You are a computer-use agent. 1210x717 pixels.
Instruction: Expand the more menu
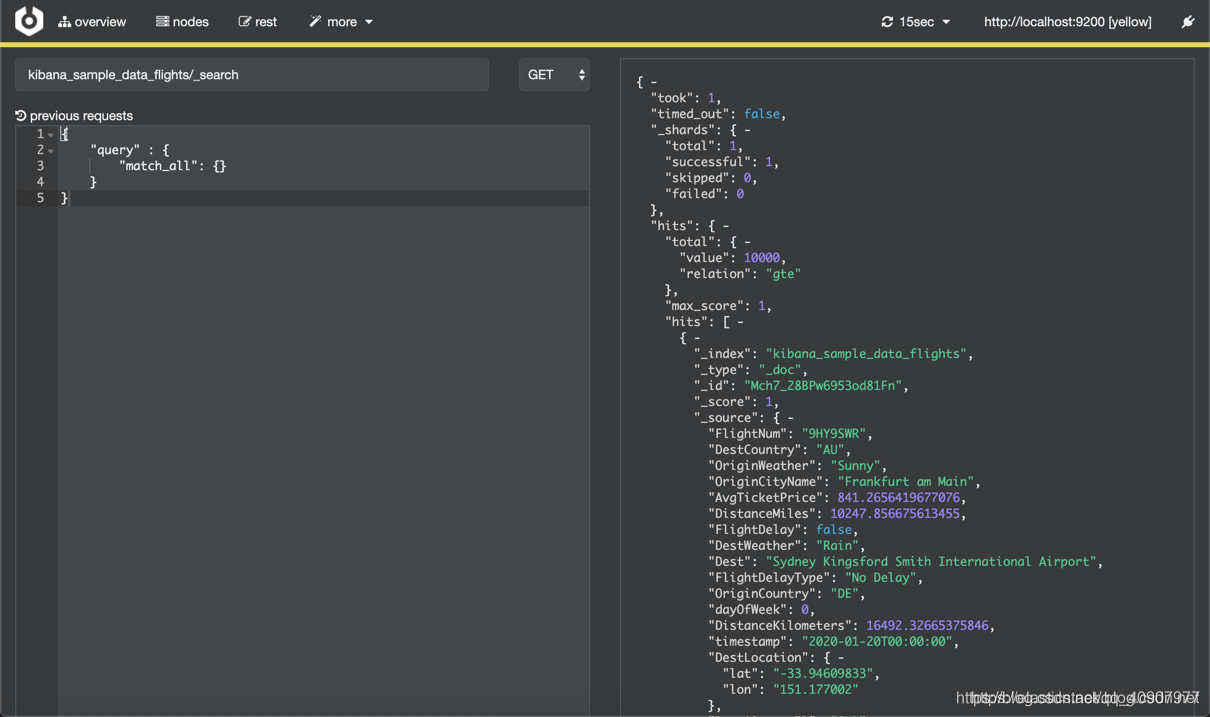[x=341, y=22]
